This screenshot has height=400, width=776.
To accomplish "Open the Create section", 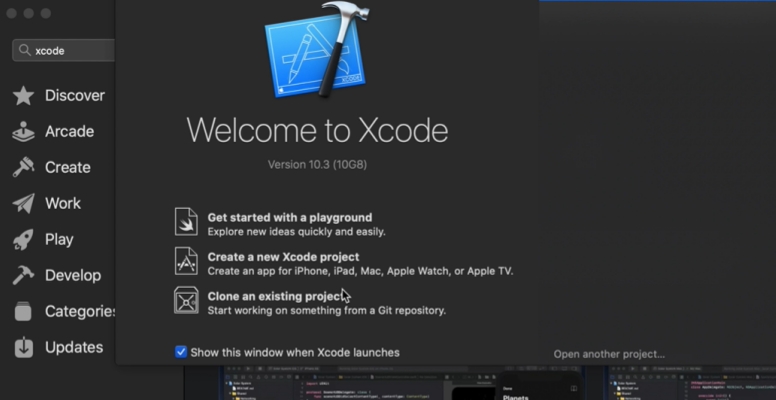I will pyautogui.click(x=68, y=167).
